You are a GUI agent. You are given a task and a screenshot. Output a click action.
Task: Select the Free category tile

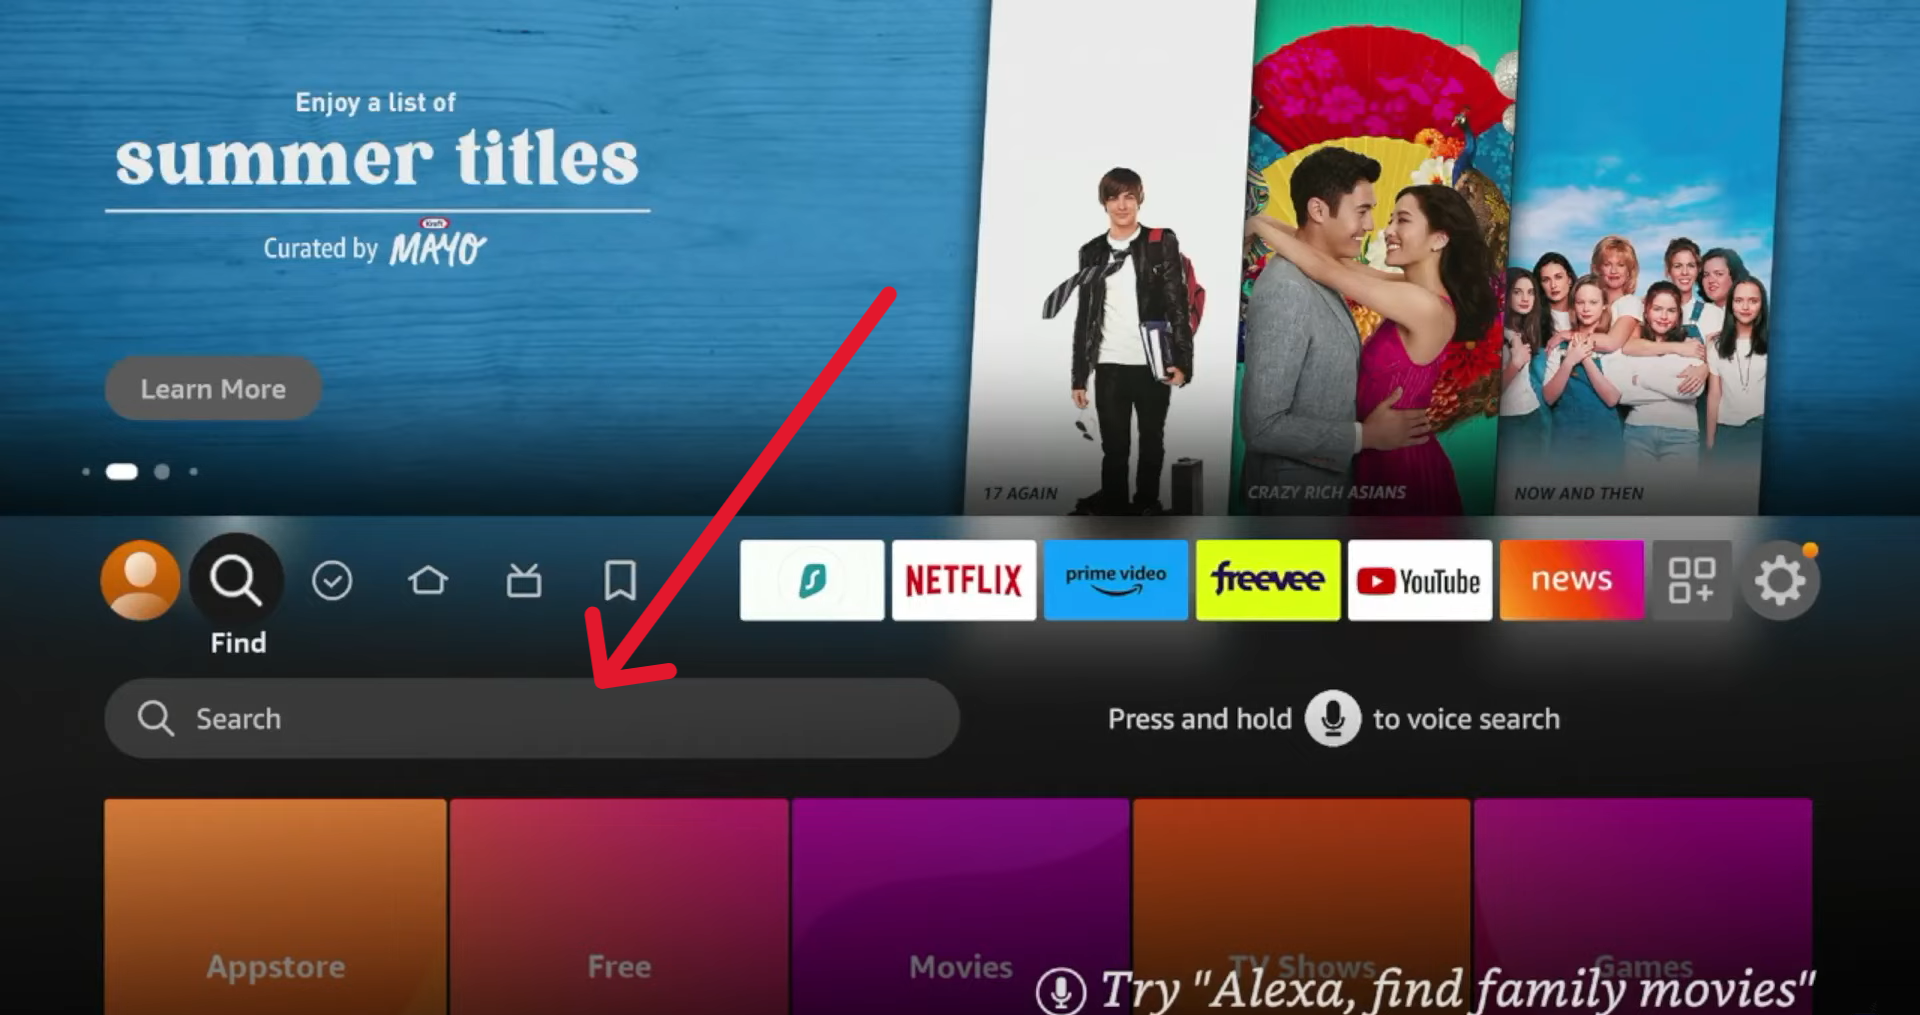coord(619,905)
